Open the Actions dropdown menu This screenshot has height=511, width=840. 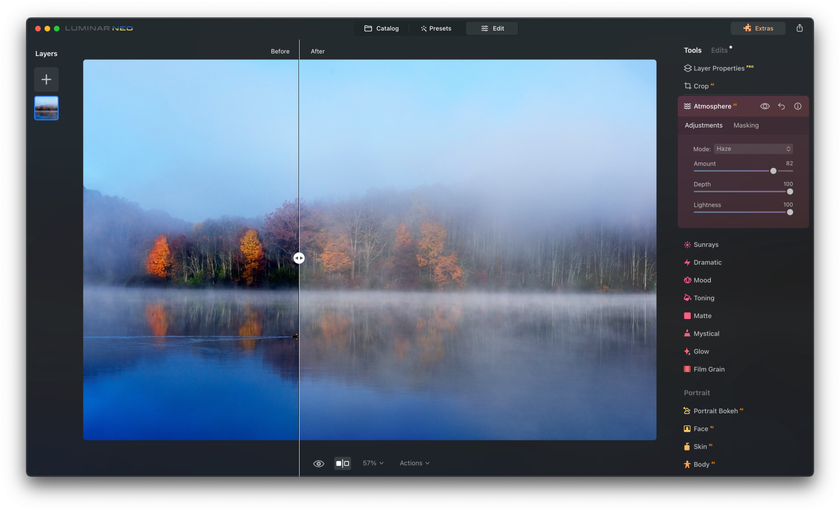click(414, 463)
